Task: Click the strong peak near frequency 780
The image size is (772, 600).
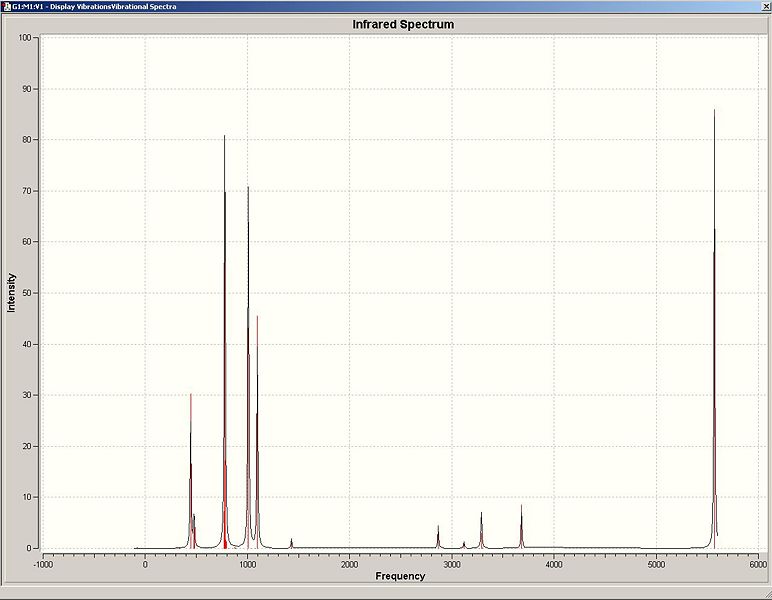Action: (x=225, y=342)
